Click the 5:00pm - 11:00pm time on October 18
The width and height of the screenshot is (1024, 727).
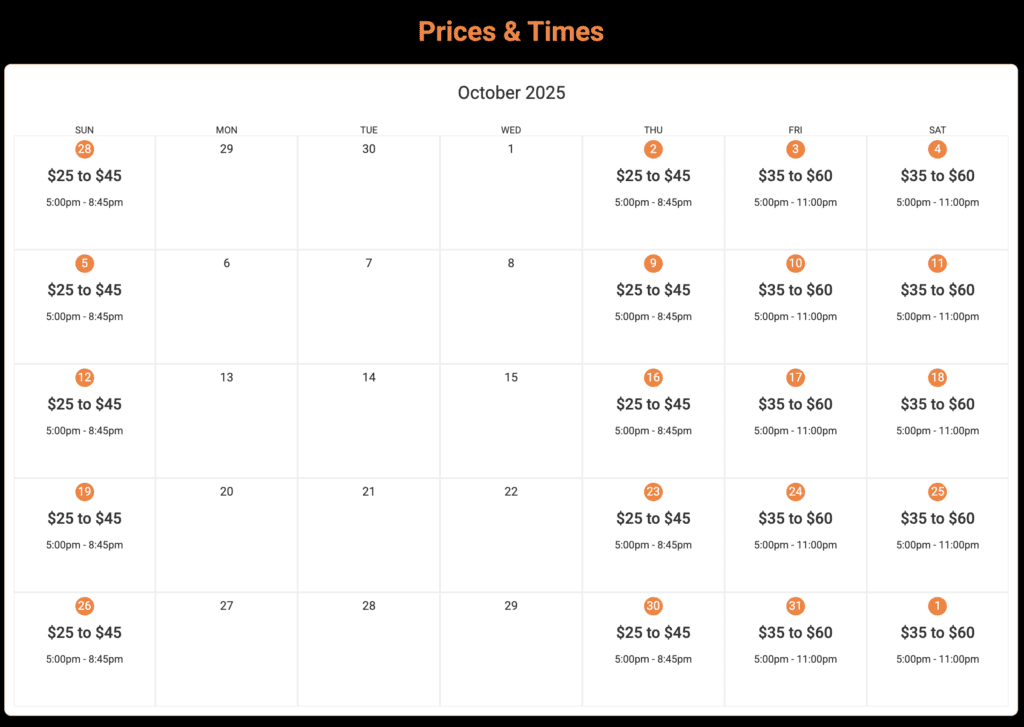937,430
